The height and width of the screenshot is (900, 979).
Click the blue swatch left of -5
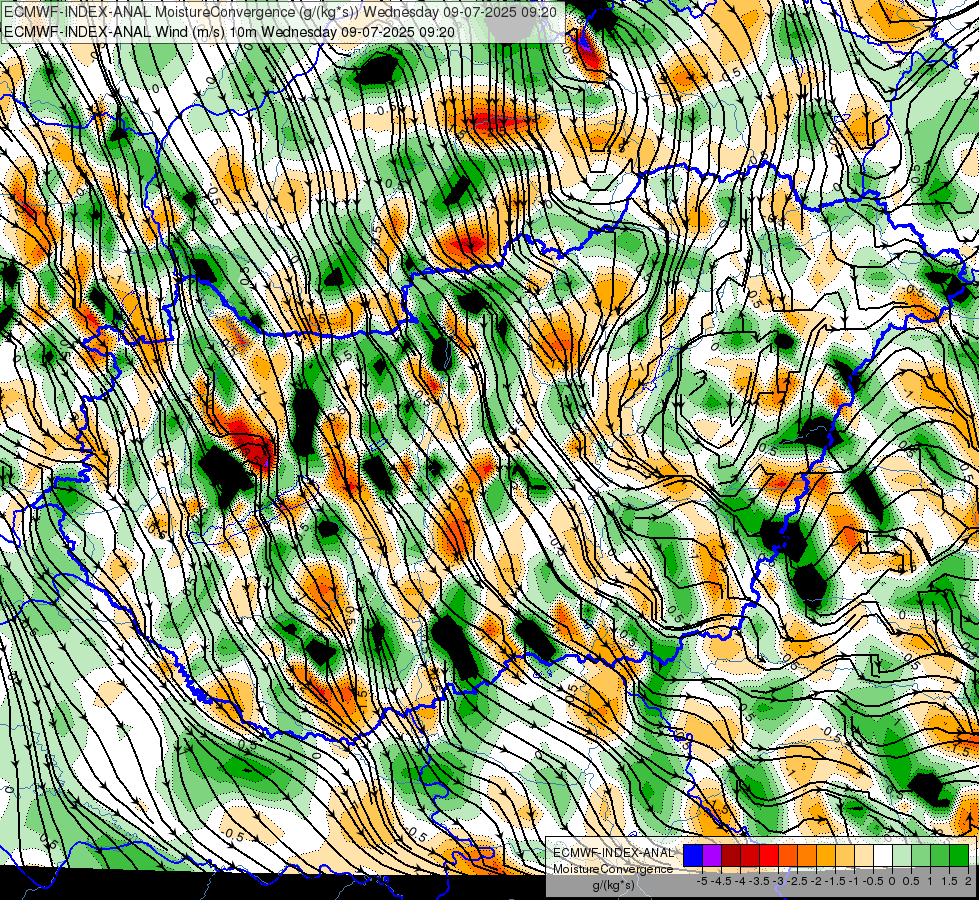coord(693,856)
